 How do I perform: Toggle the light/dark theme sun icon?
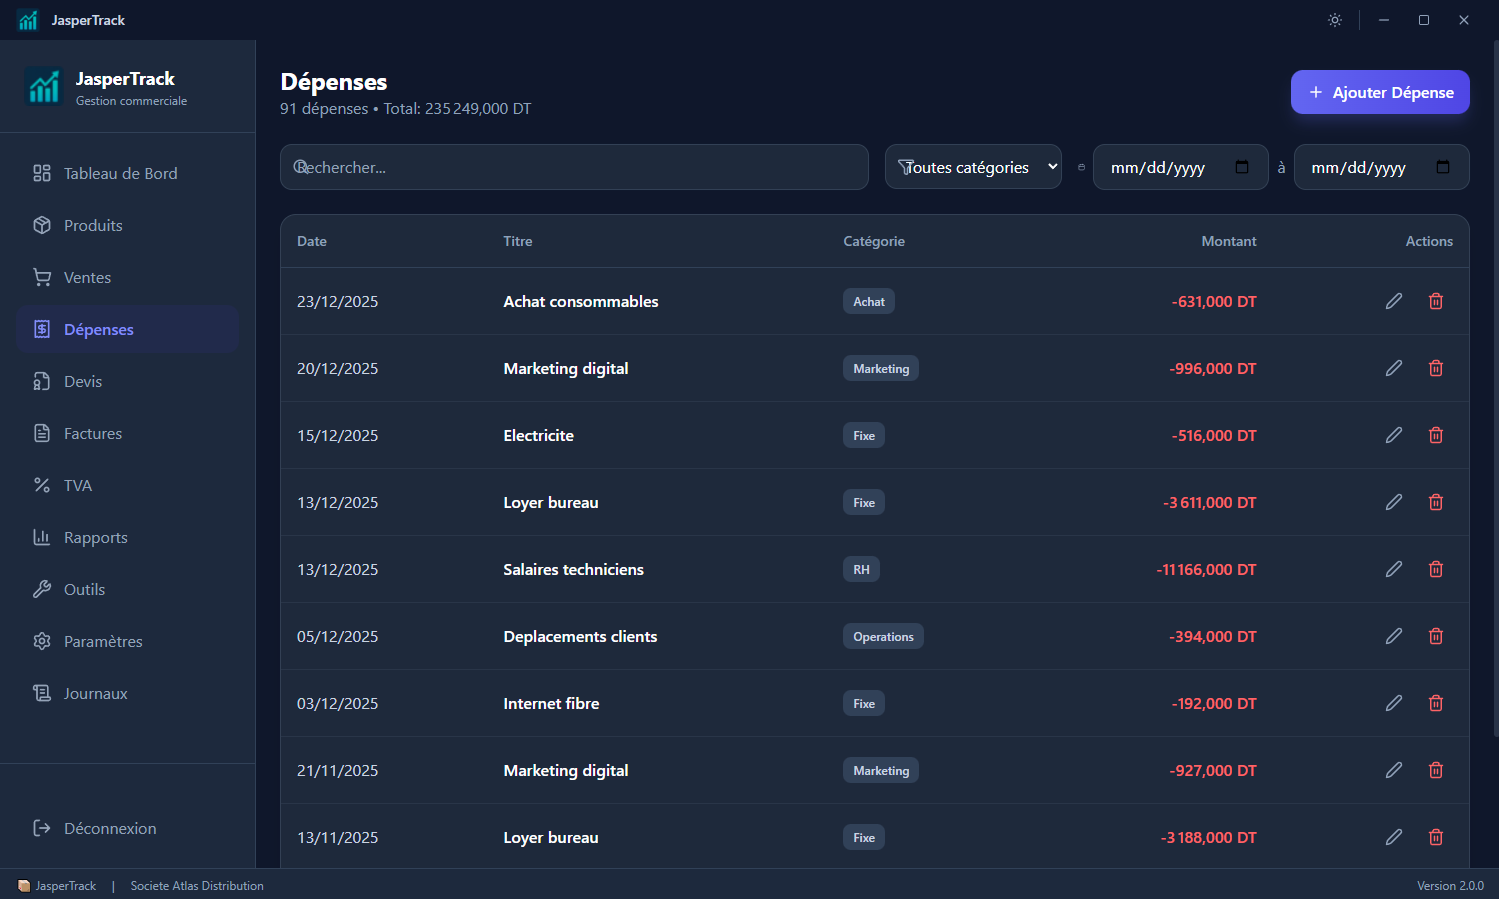coord(1334,20)
